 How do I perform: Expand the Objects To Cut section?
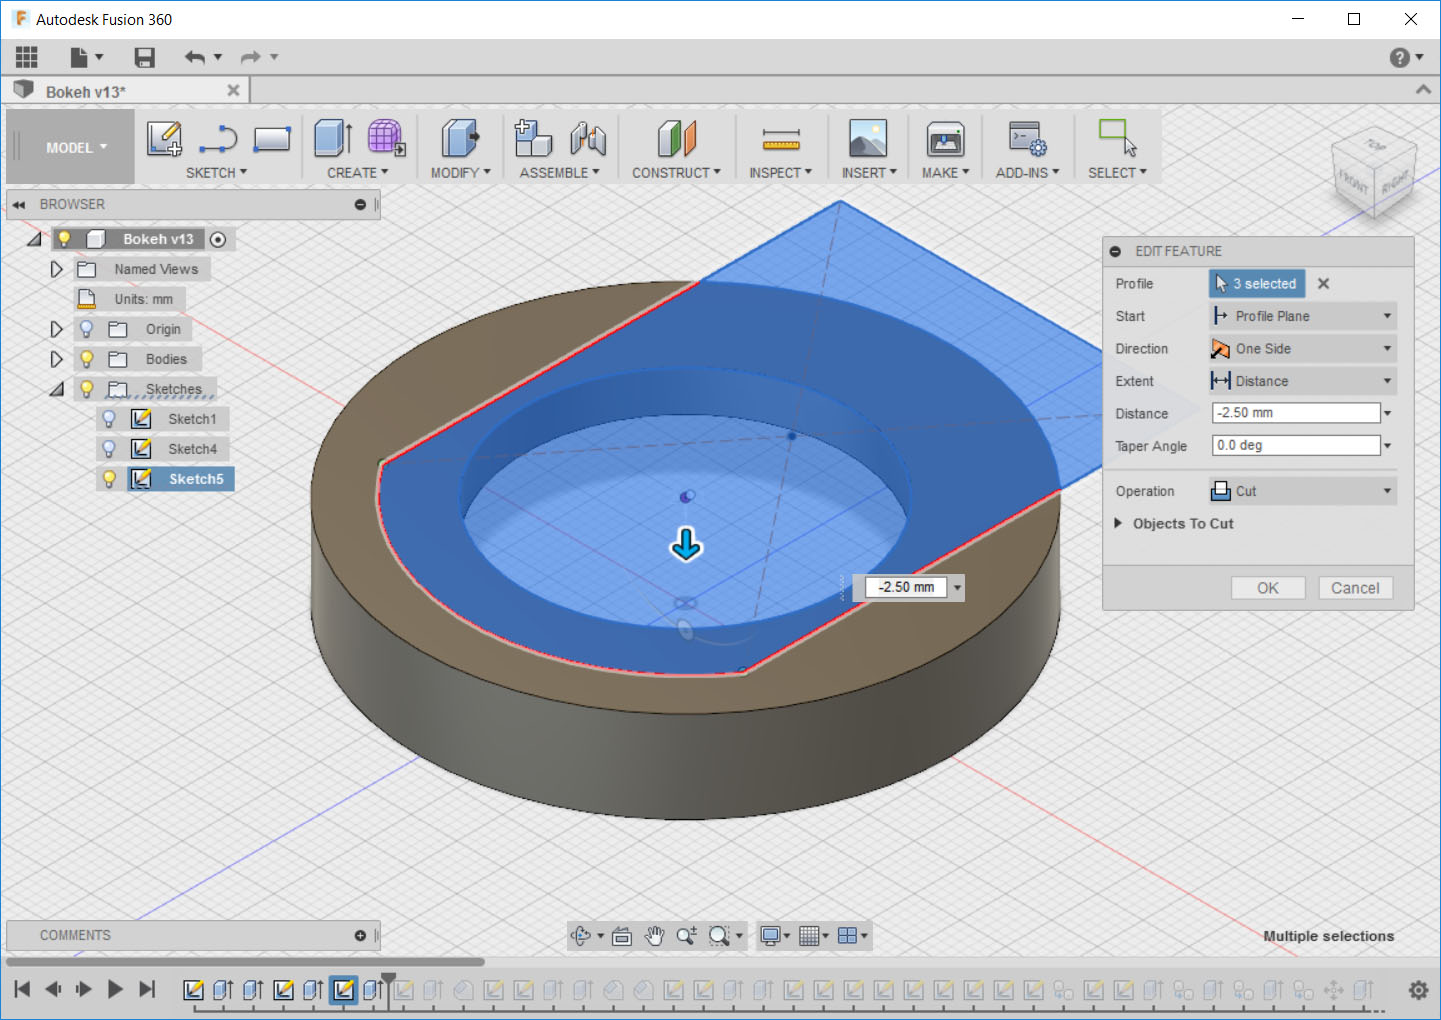coord(1118,523)
